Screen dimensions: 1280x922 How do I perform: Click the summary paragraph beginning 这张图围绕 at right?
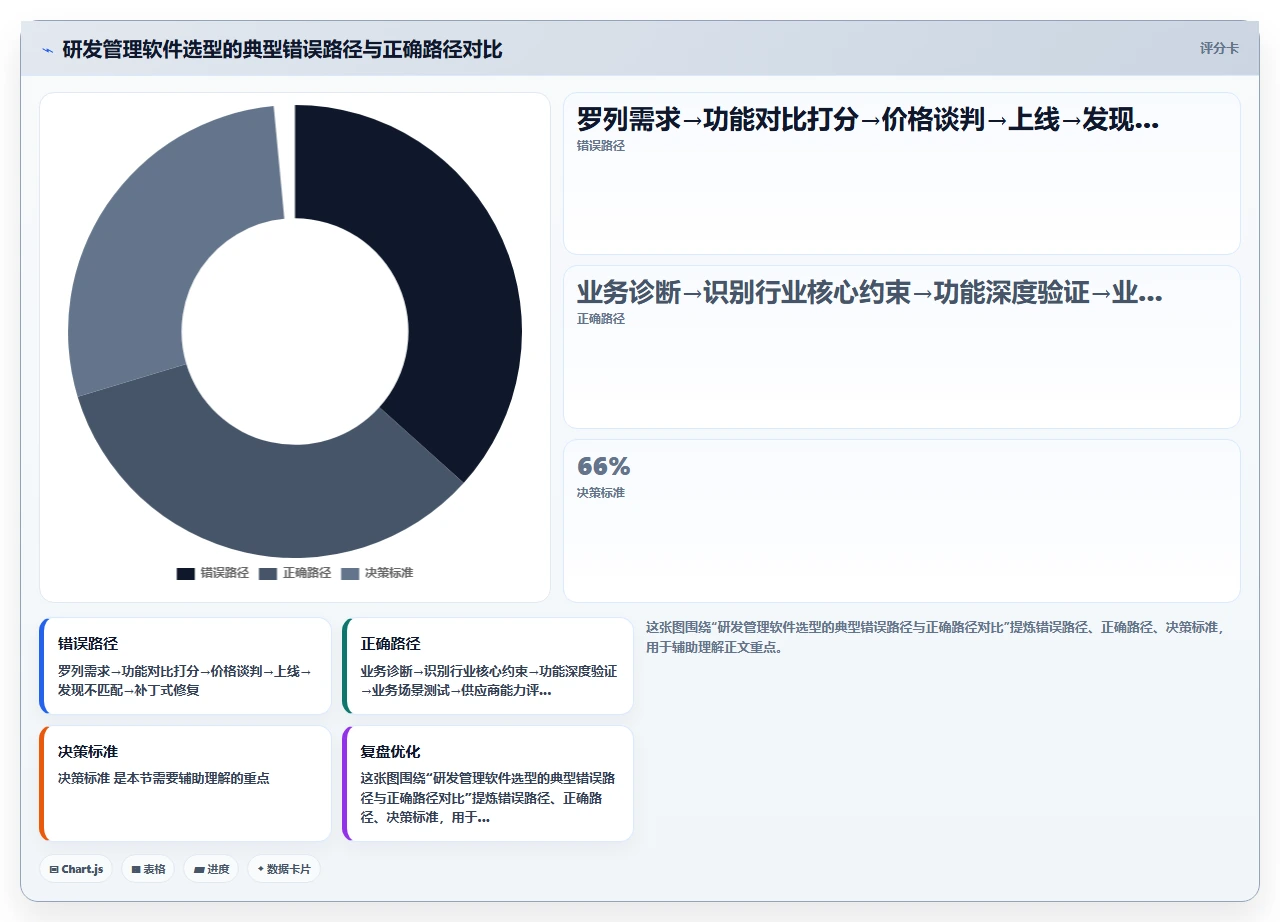pos(936,637)
